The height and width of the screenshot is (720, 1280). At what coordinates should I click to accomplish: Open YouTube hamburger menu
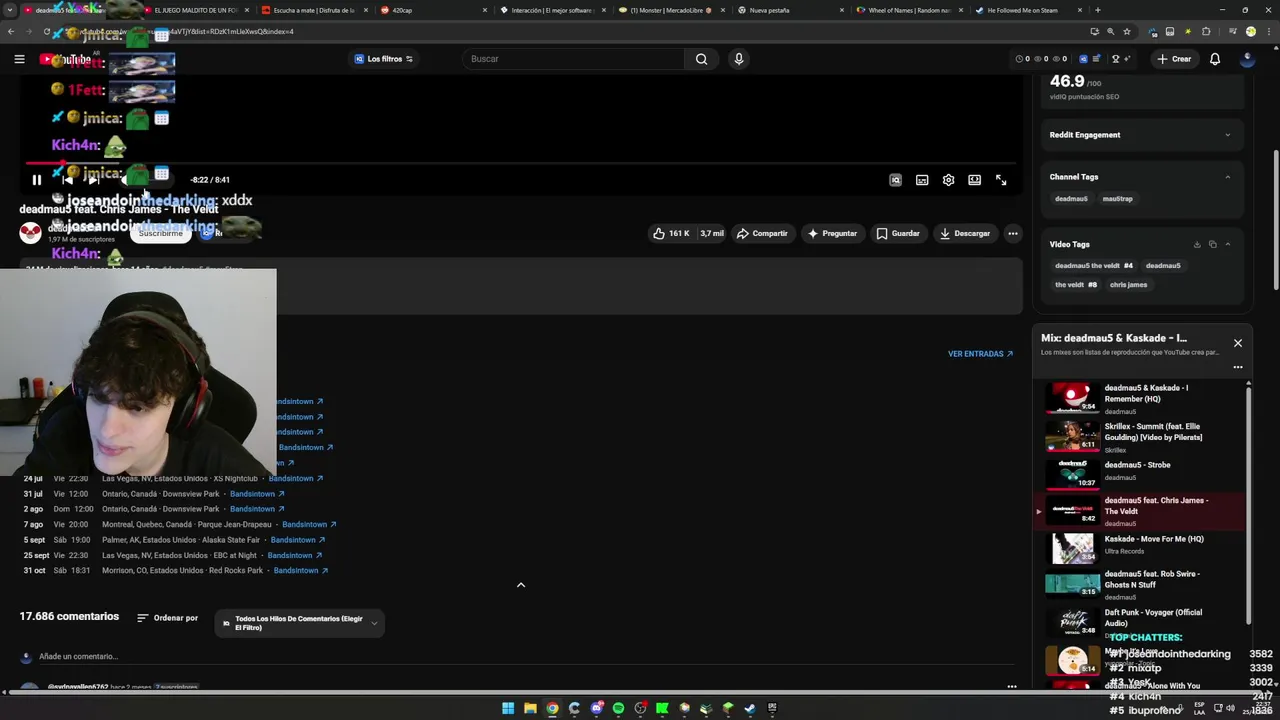coord(19,59)
